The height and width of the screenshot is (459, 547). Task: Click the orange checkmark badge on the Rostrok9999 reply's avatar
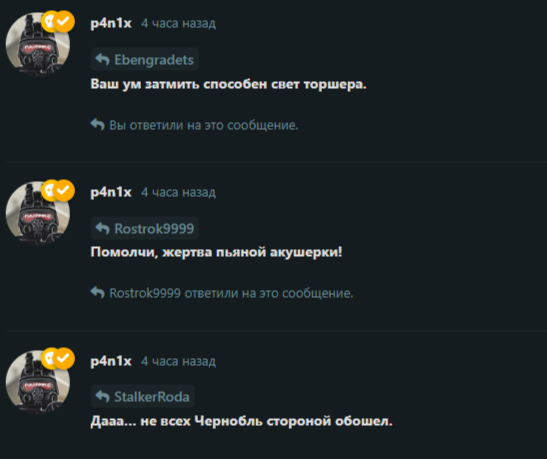click(63, 190)
